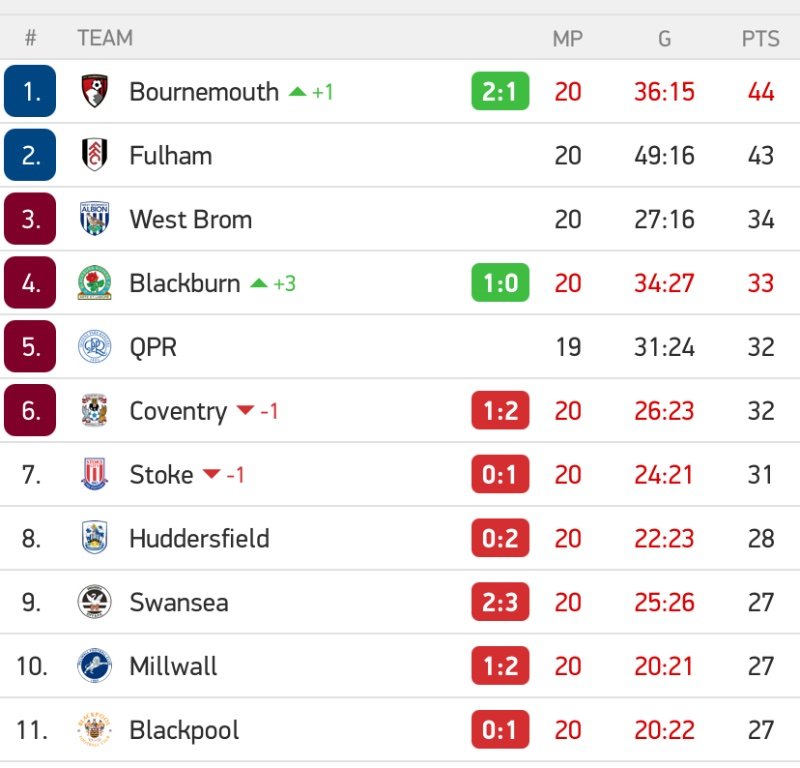
Task: Click the maroon position 6 rank badge
Action: tap(30, 411)
